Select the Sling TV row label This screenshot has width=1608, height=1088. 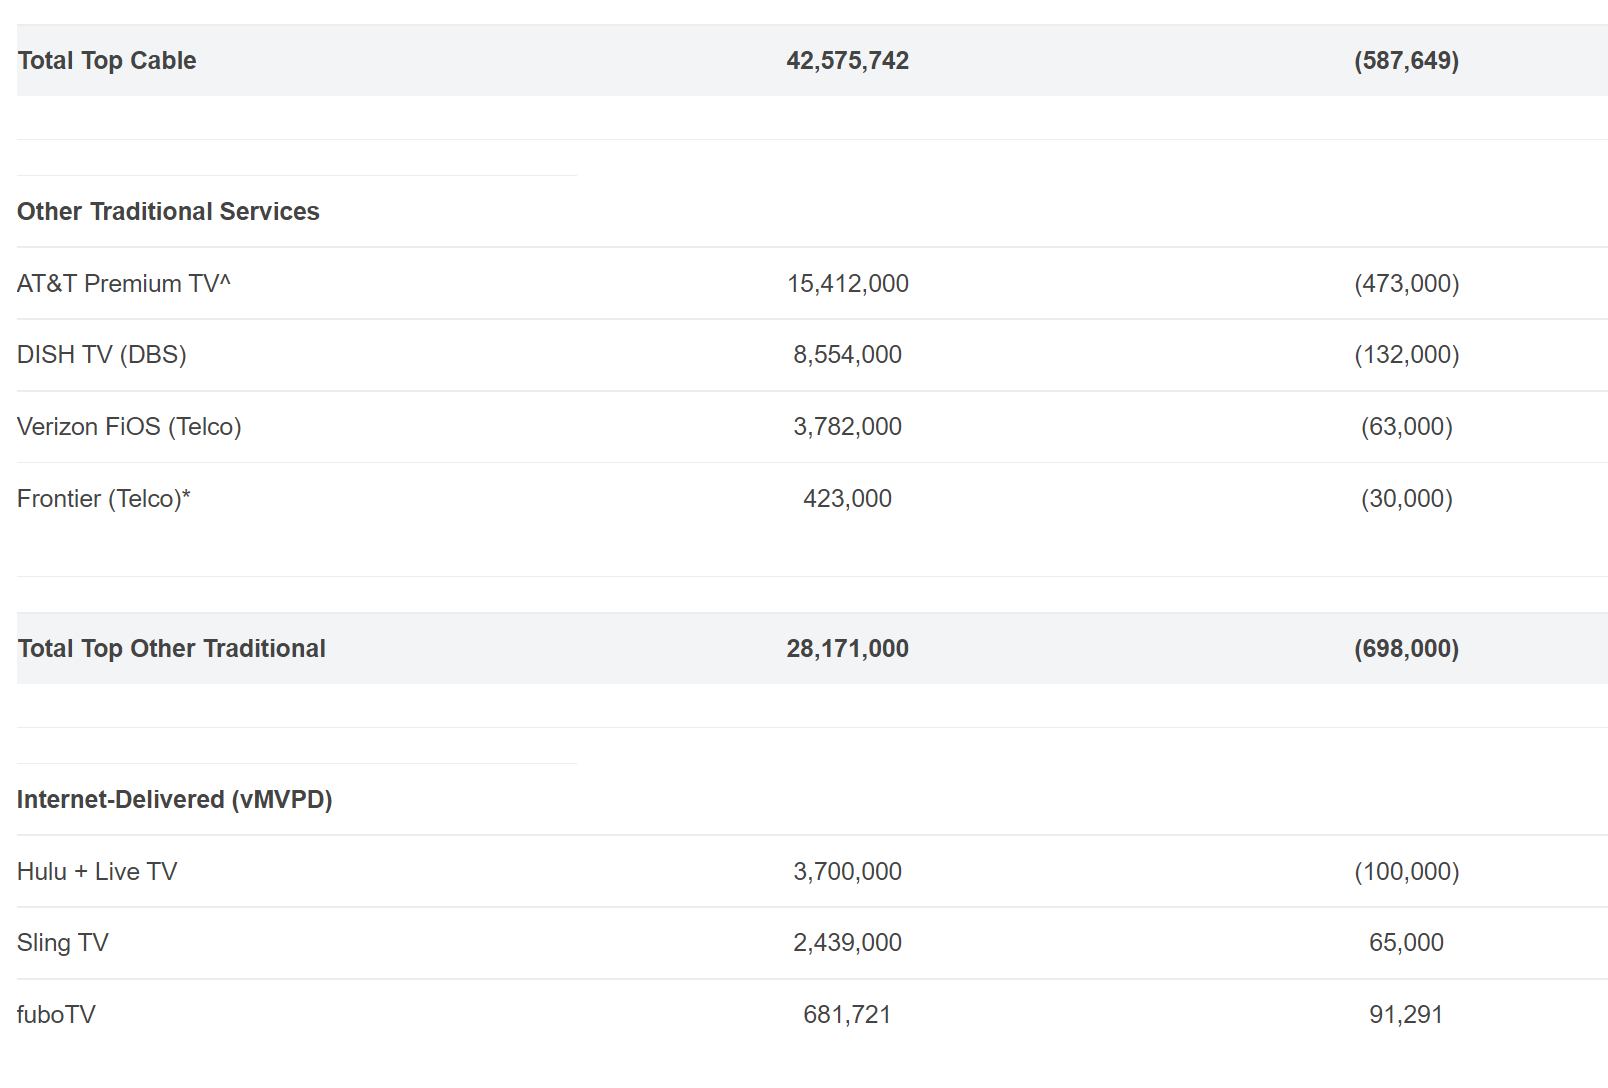pyautogui.click(x=63, y=943)
